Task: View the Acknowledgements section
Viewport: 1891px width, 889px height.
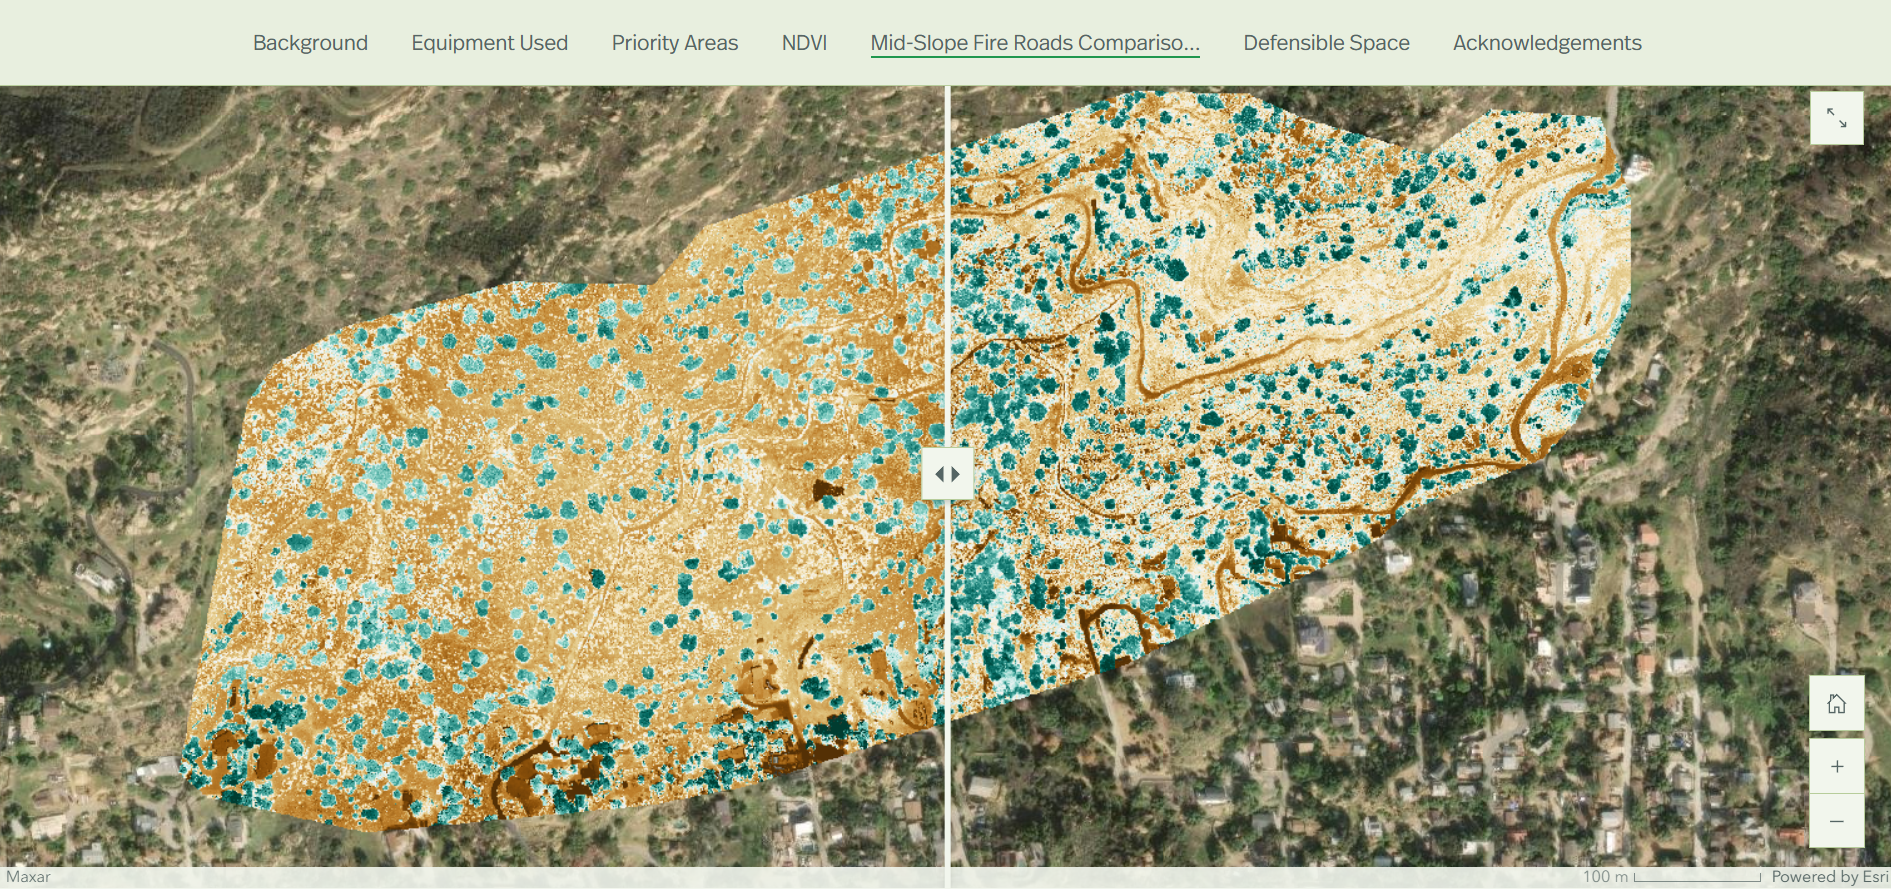Action: (x=1546, y=43)
